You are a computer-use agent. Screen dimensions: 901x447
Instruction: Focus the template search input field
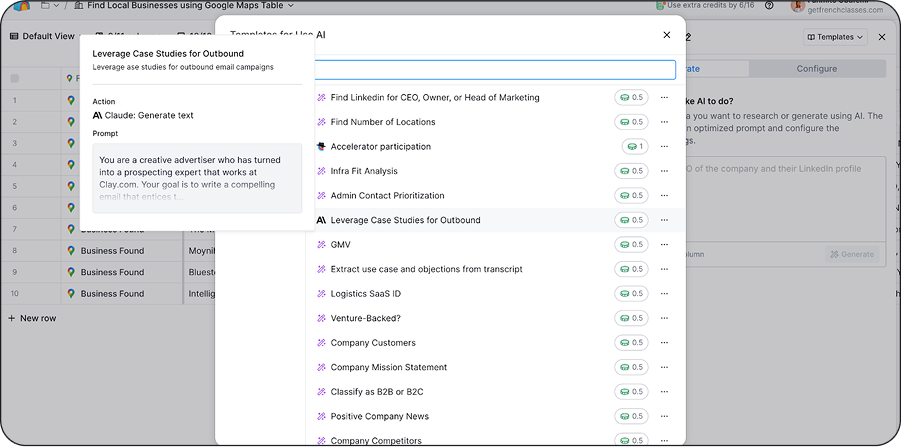click(x=494, y=70)
